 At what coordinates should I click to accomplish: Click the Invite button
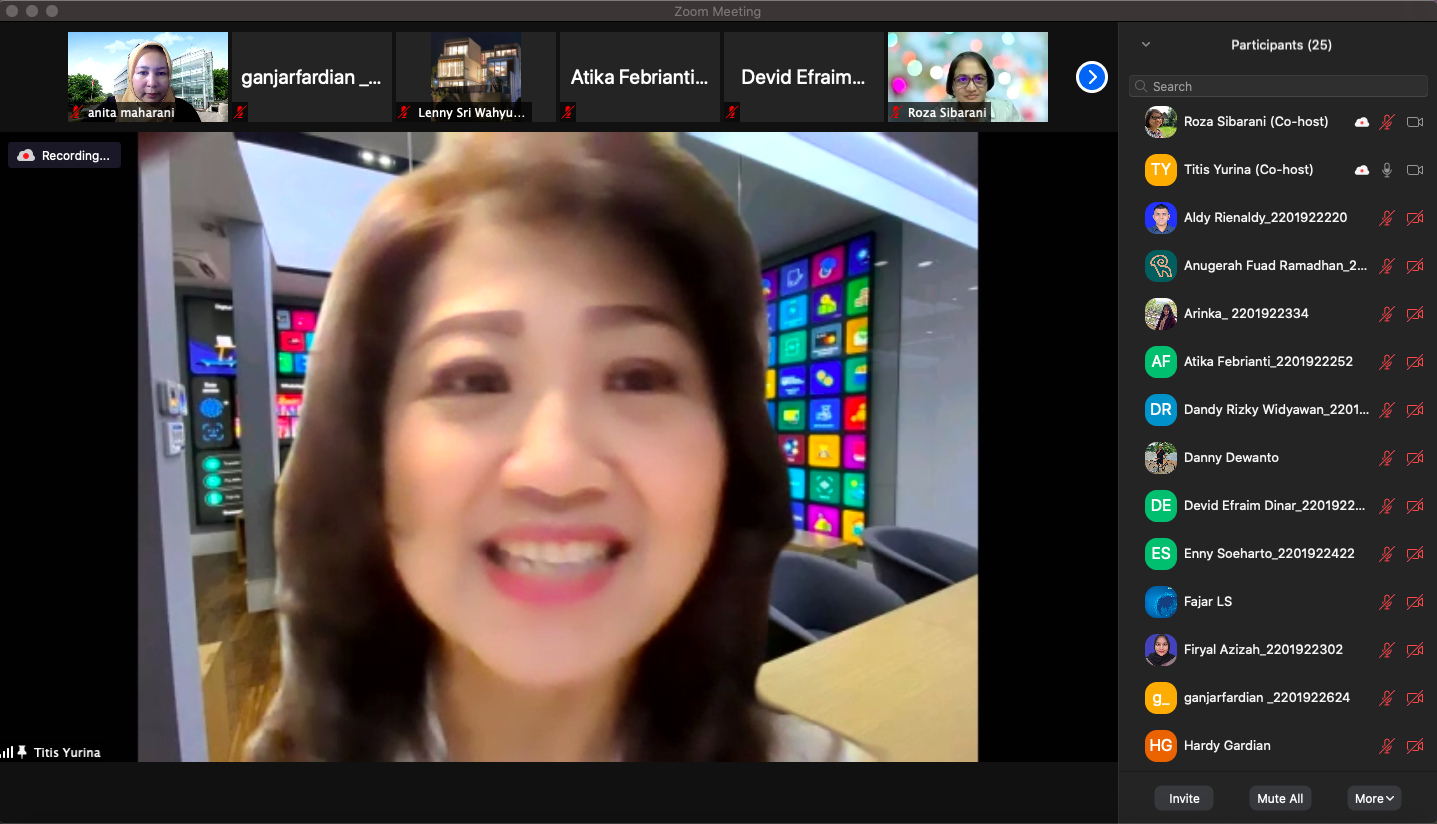point(1184,798)
